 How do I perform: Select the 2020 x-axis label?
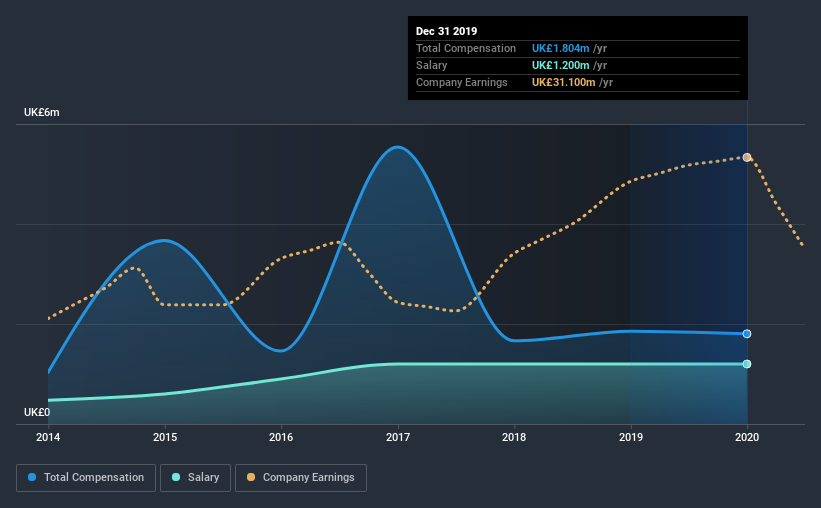point(747,437)
